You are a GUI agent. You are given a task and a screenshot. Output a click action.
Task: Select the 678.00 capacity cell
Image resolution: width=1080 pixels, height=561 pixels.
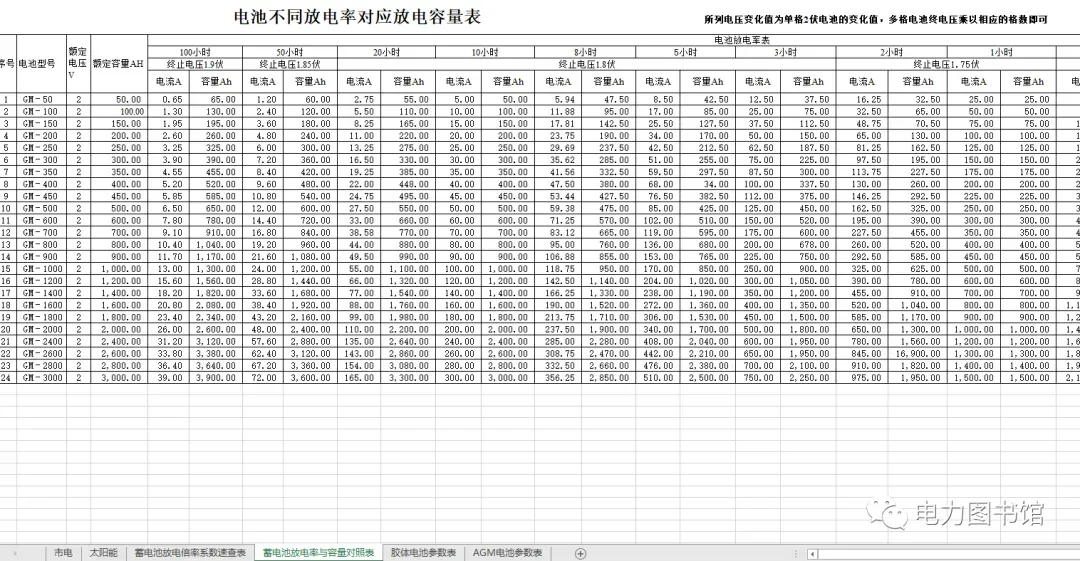pos(808,245)
